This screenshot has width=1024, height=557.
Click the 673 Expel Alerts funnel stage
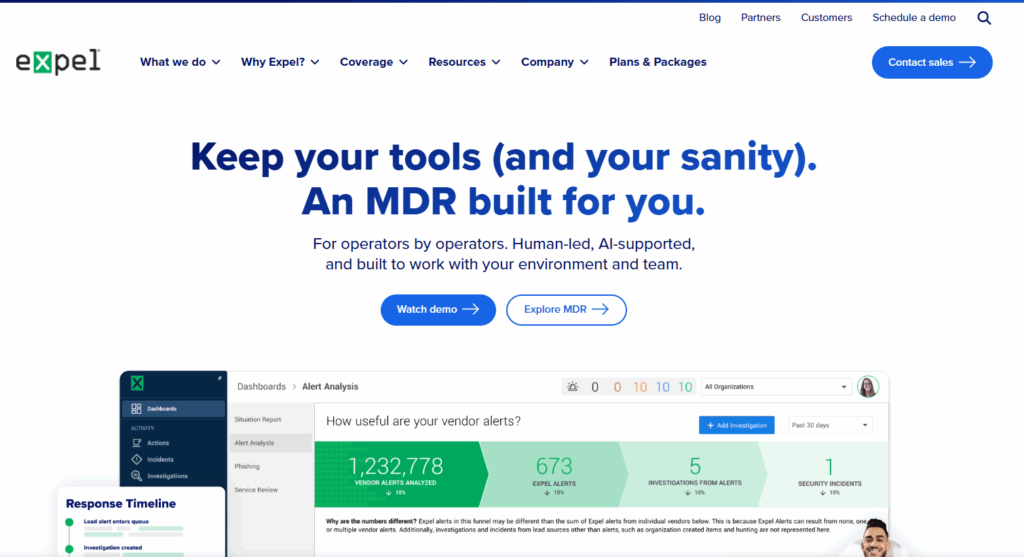pos(554,475)
